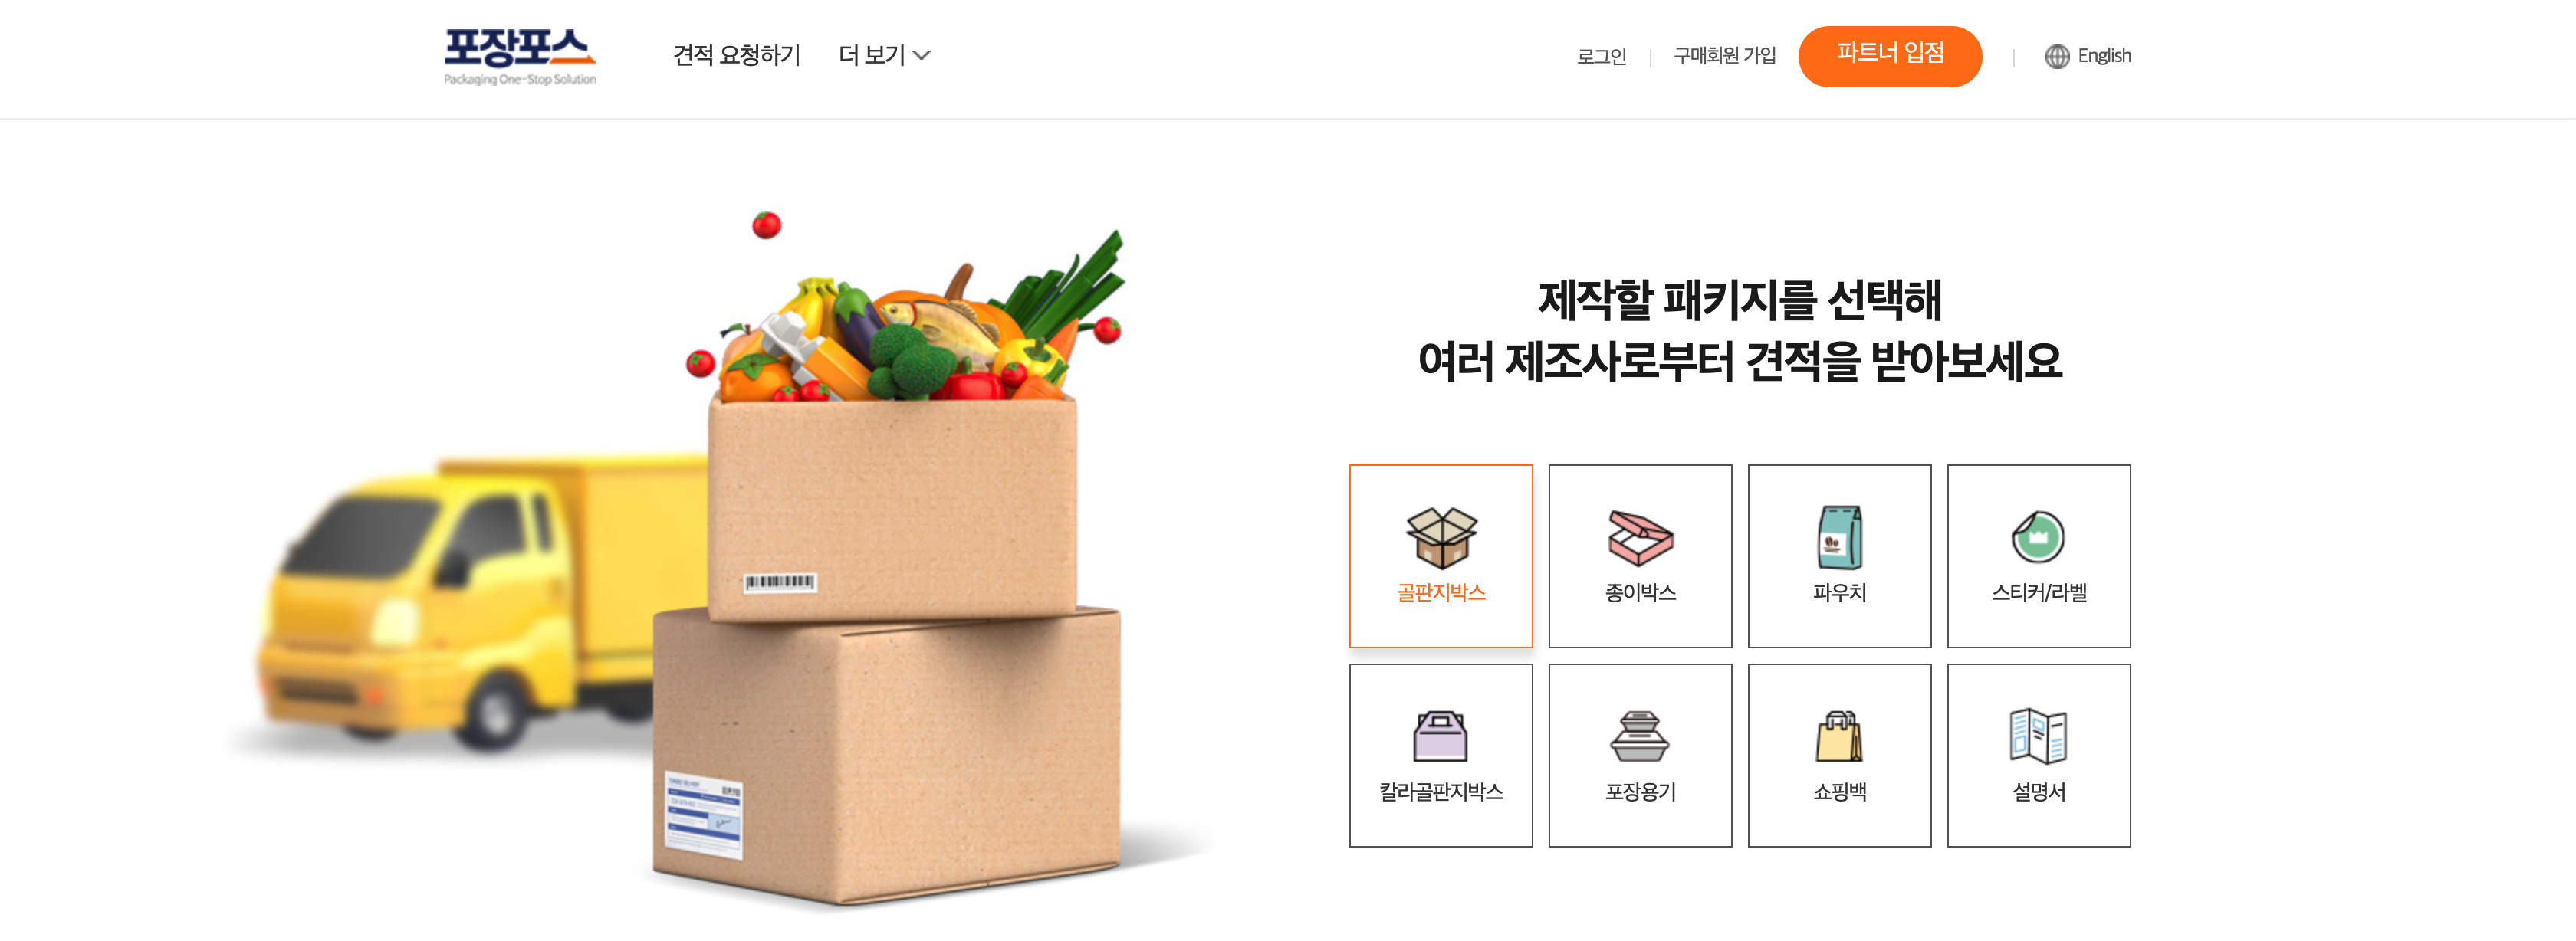Click the globe language icon
2576x941 pixels.
(2057, 56)
